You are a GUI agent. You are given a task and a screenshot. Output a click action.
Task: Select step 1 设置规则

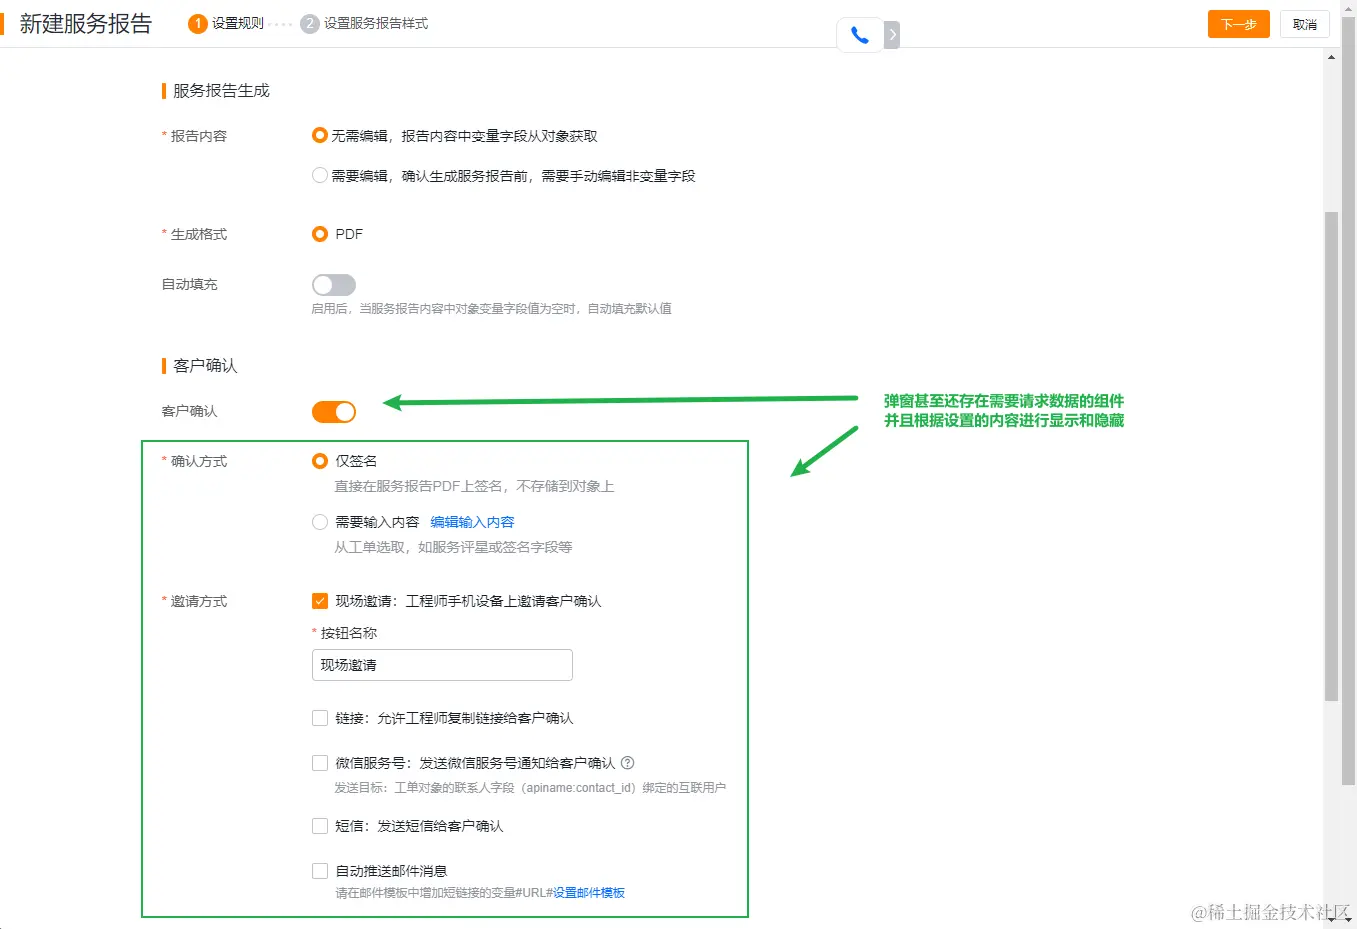tap(227, 23)
